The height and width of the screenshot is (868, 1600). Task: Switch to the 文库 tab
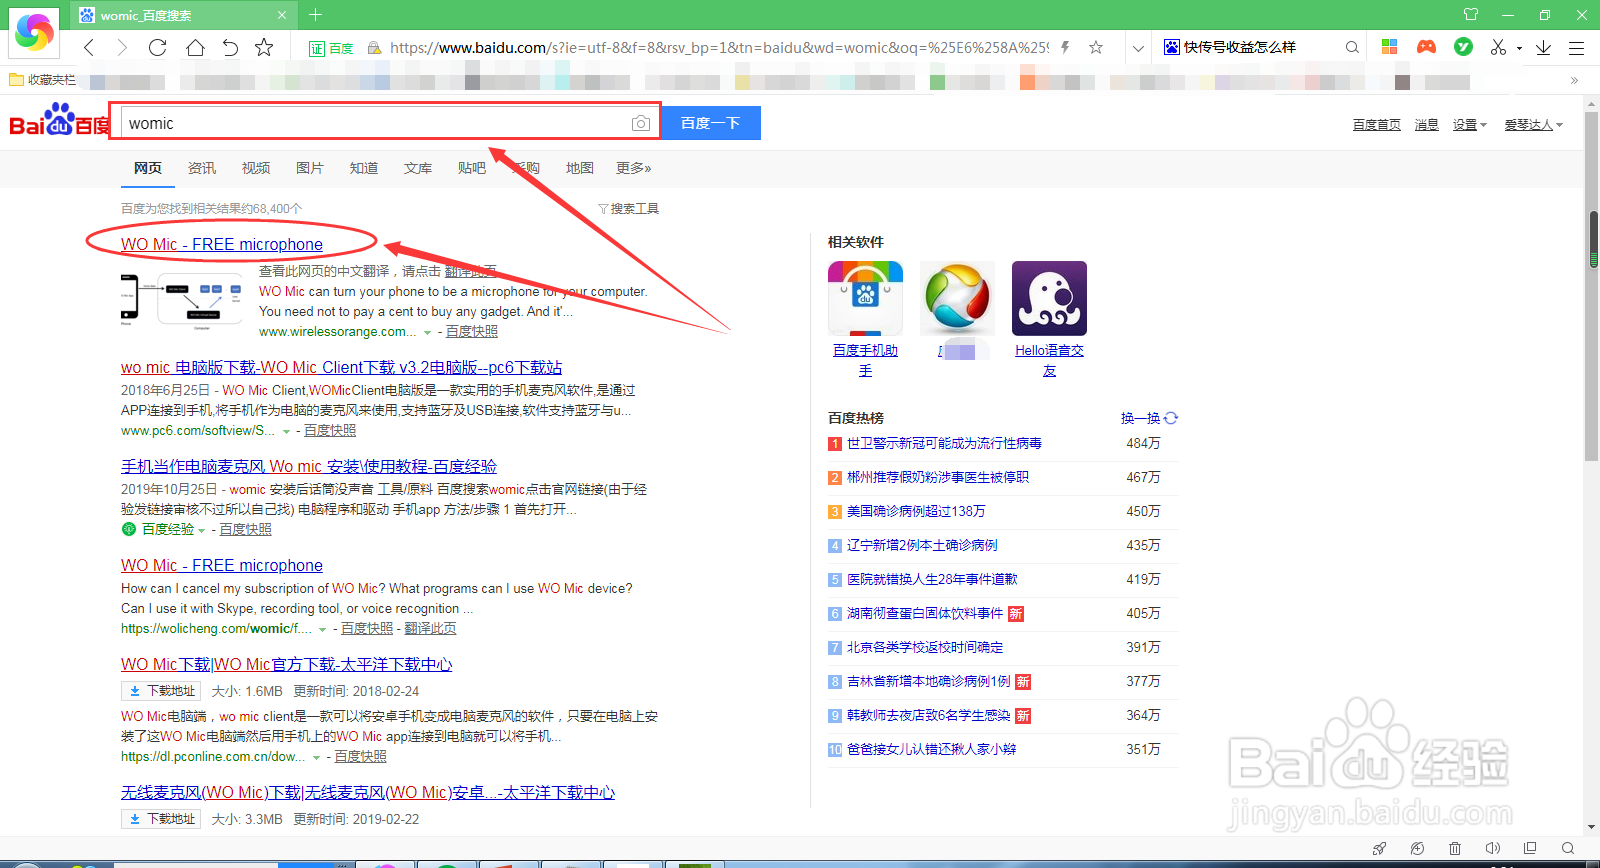[x=418, y=168]
